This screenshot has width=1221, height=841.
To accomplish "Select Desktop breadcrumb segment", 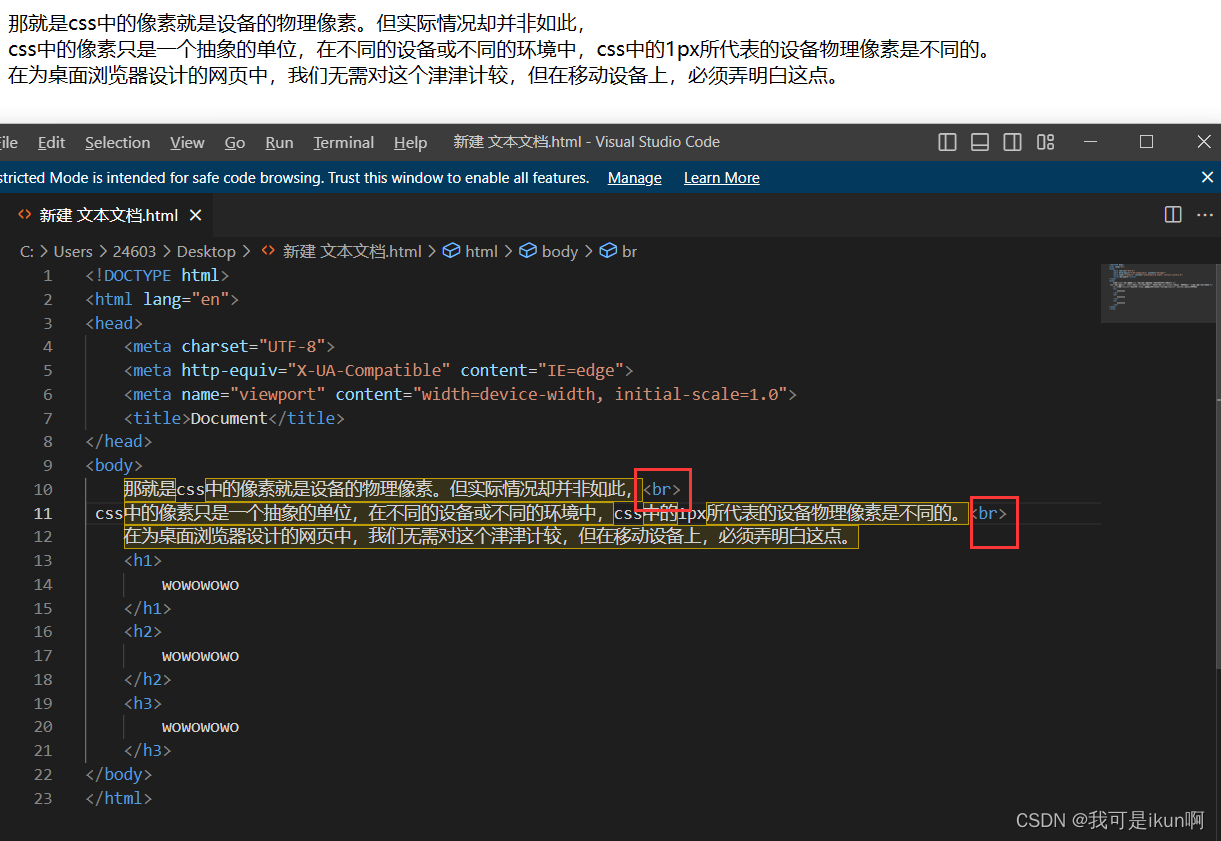I will (x=206, y=251).
